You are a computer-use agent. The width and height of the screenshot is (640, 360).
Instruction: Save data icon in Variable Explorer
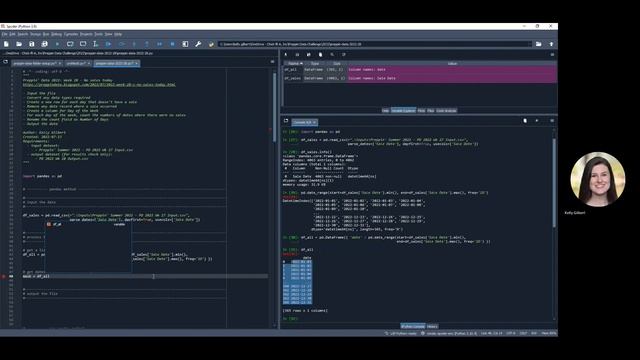coord(297,54)
